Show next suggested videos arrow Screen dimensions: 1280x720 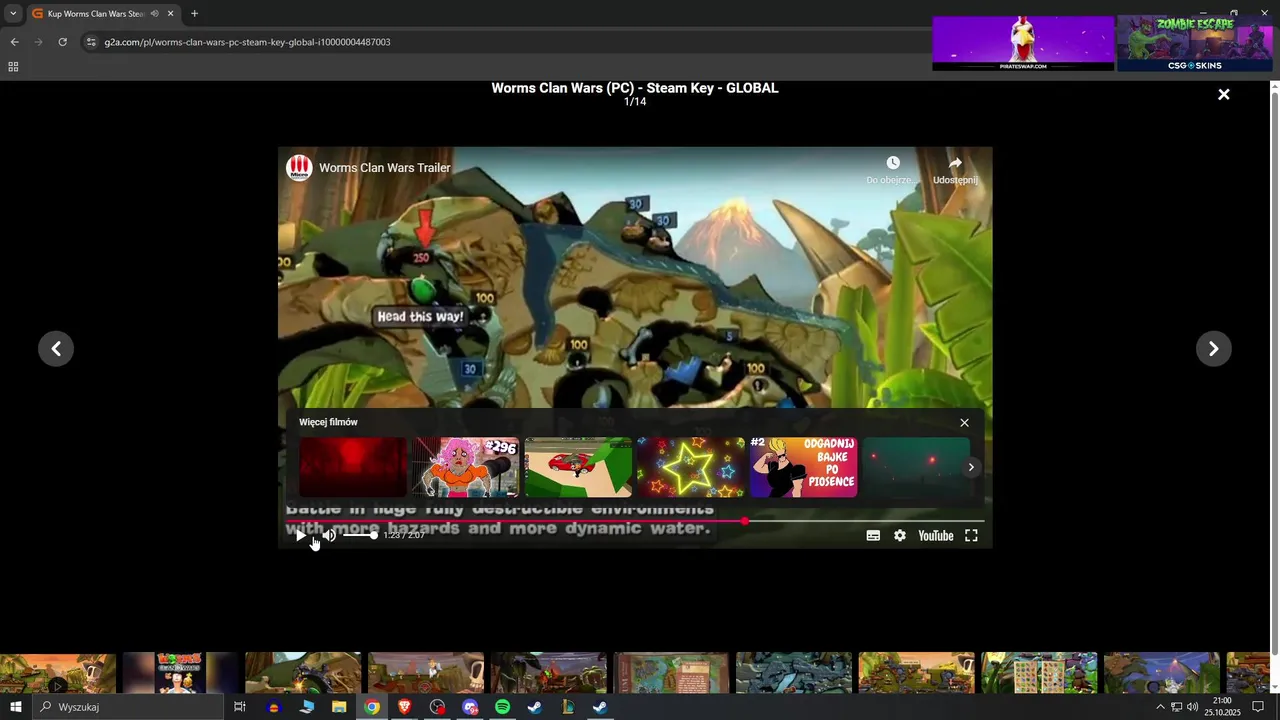coord(970,467)
